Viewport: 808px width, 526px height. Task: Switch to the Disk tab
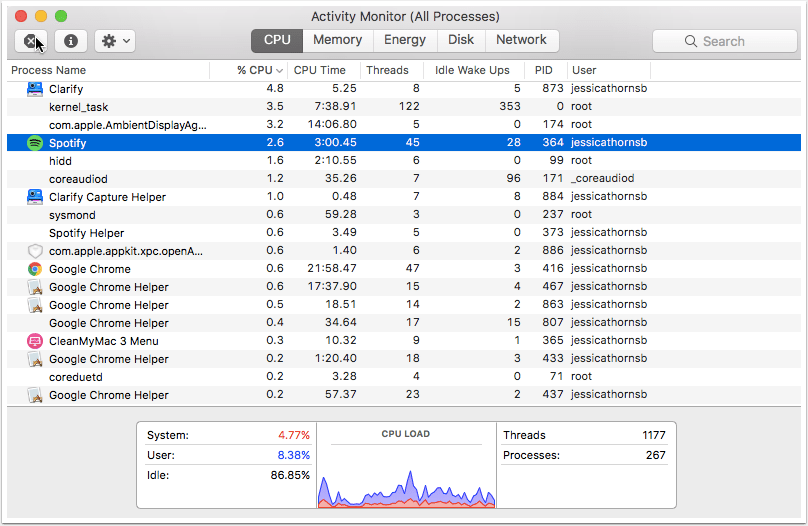pos(461,40)
